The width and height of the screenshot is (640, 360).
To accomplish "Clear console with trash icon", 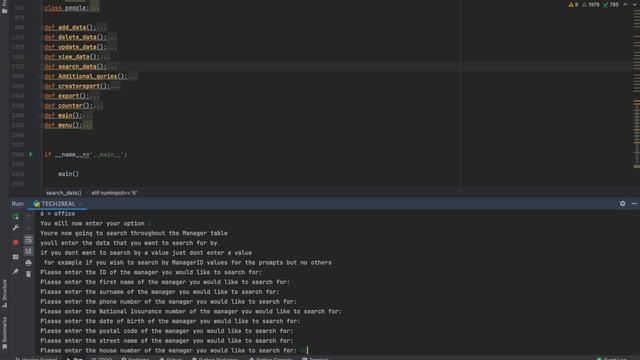I will click(28, 274).
